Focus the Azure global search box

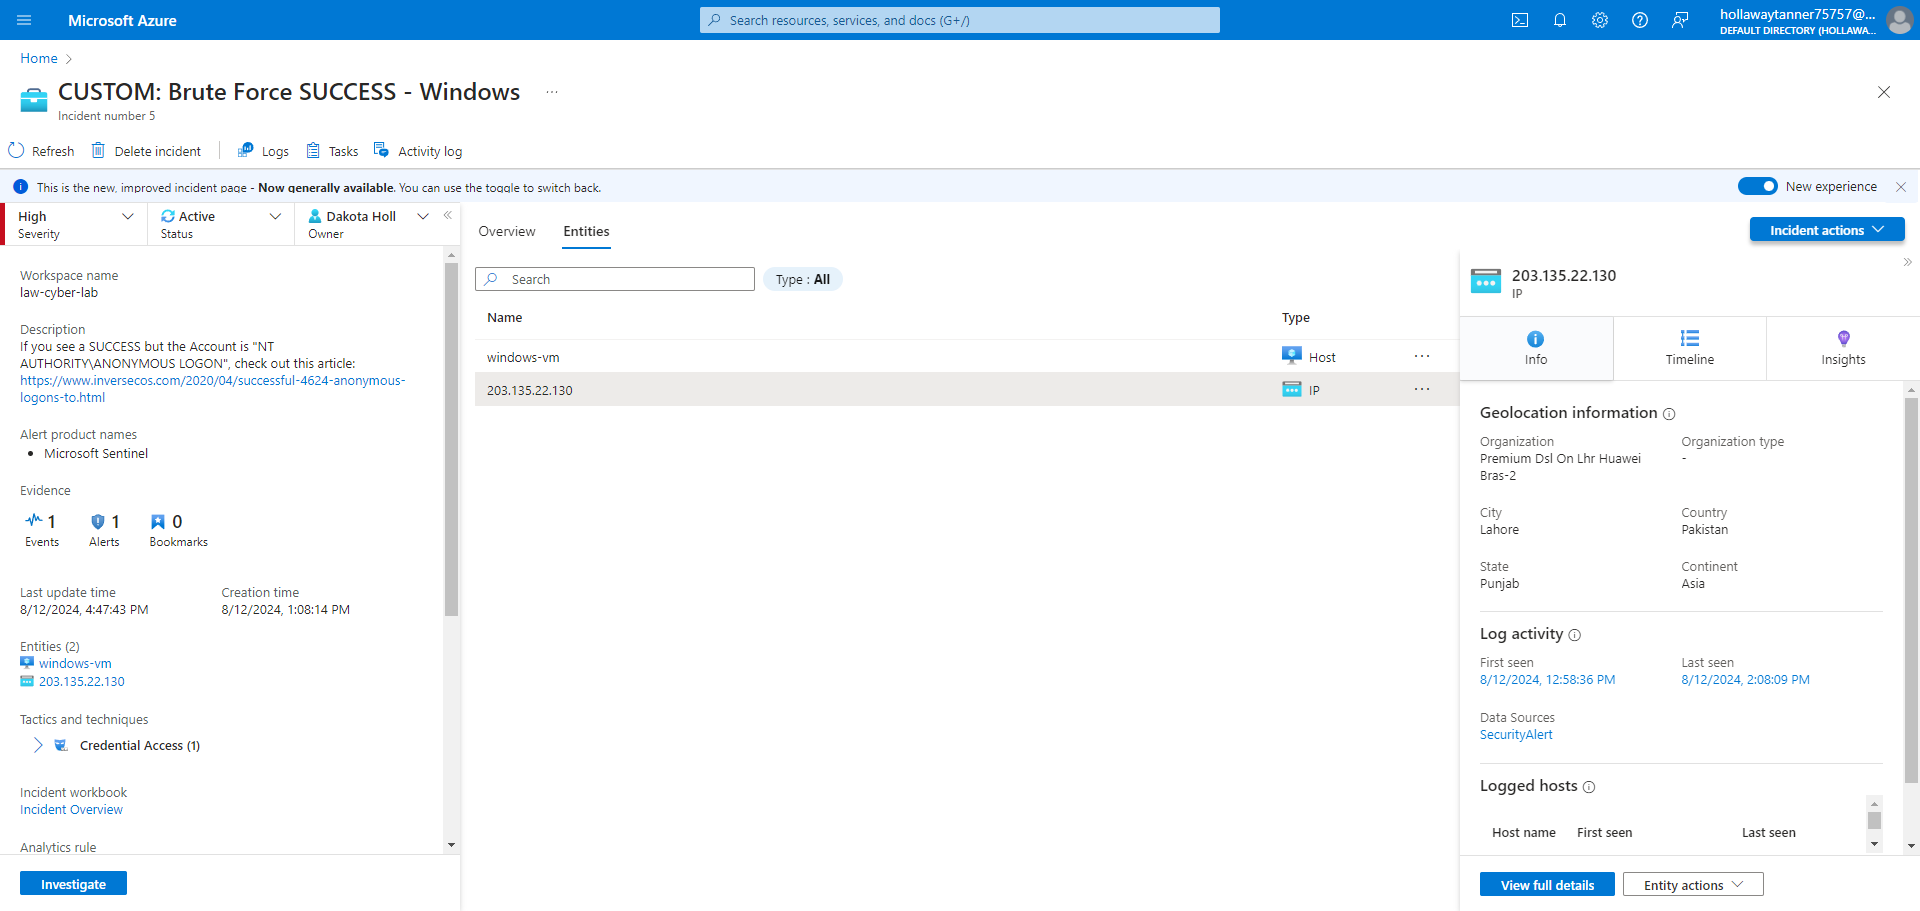click(x=960, y=20)
